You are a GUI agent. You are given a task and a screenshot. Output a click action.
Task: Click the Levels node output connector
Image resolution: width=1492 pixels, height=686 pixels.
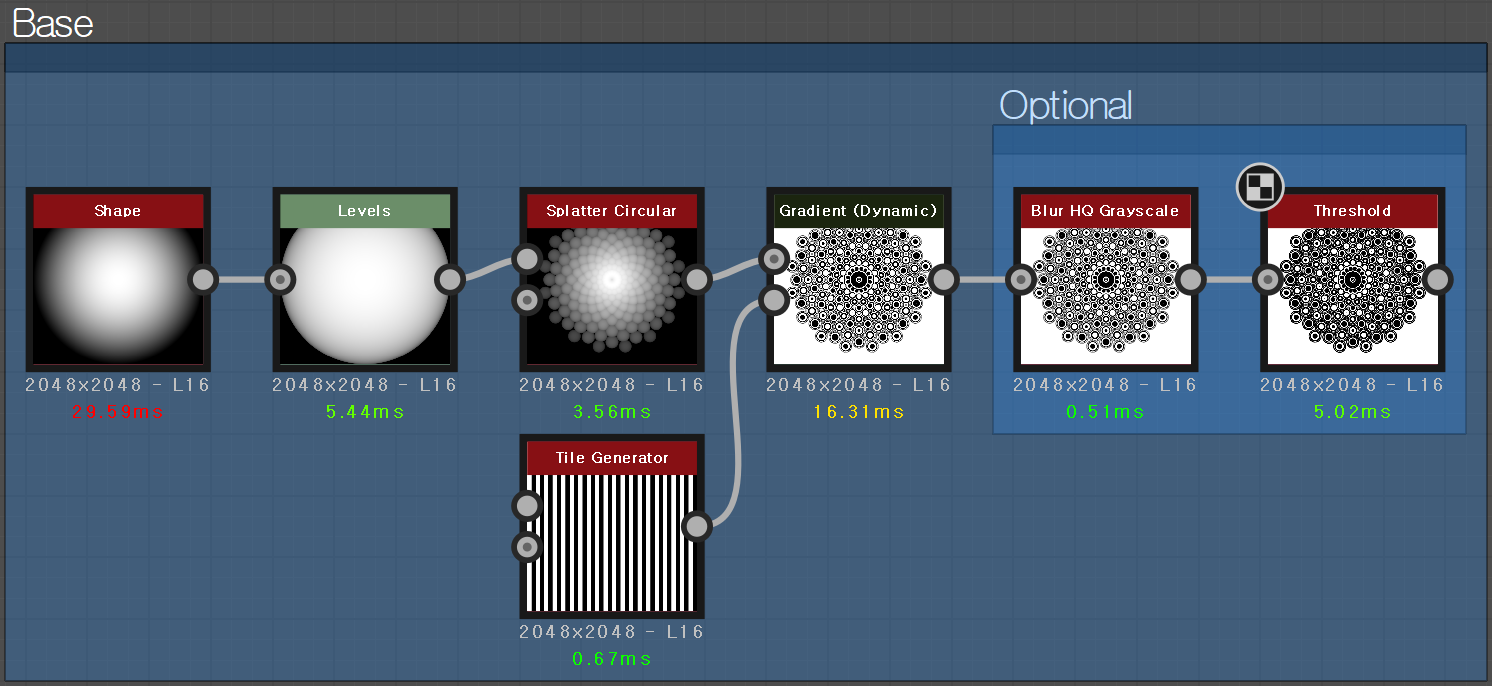point(451,280)
